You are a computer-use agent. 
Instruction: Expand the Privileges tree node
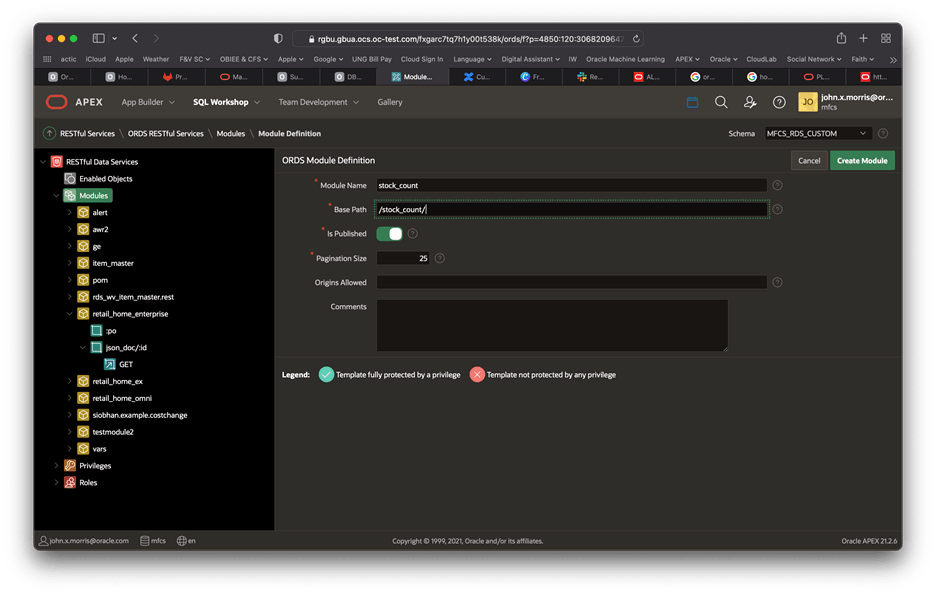coord(56,465)
